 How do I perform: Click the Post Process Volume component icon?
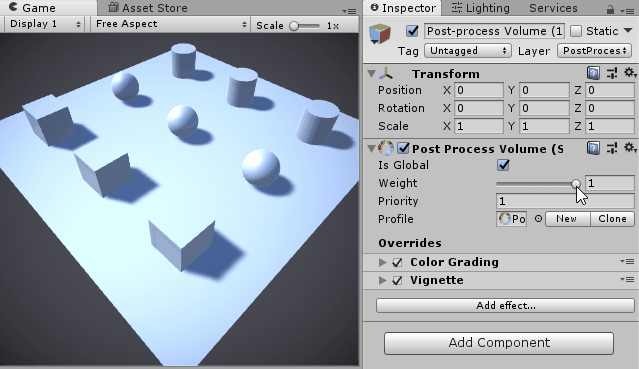click(386, 148)
